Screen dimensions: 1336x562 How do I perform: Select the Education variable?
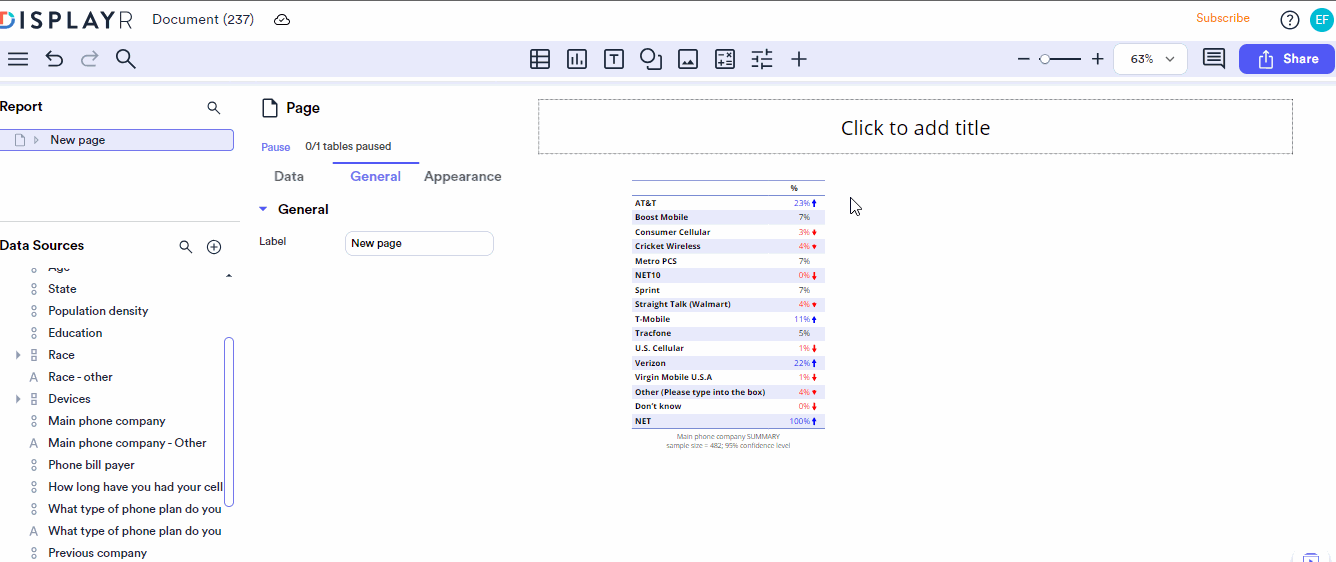click(75, 333)
